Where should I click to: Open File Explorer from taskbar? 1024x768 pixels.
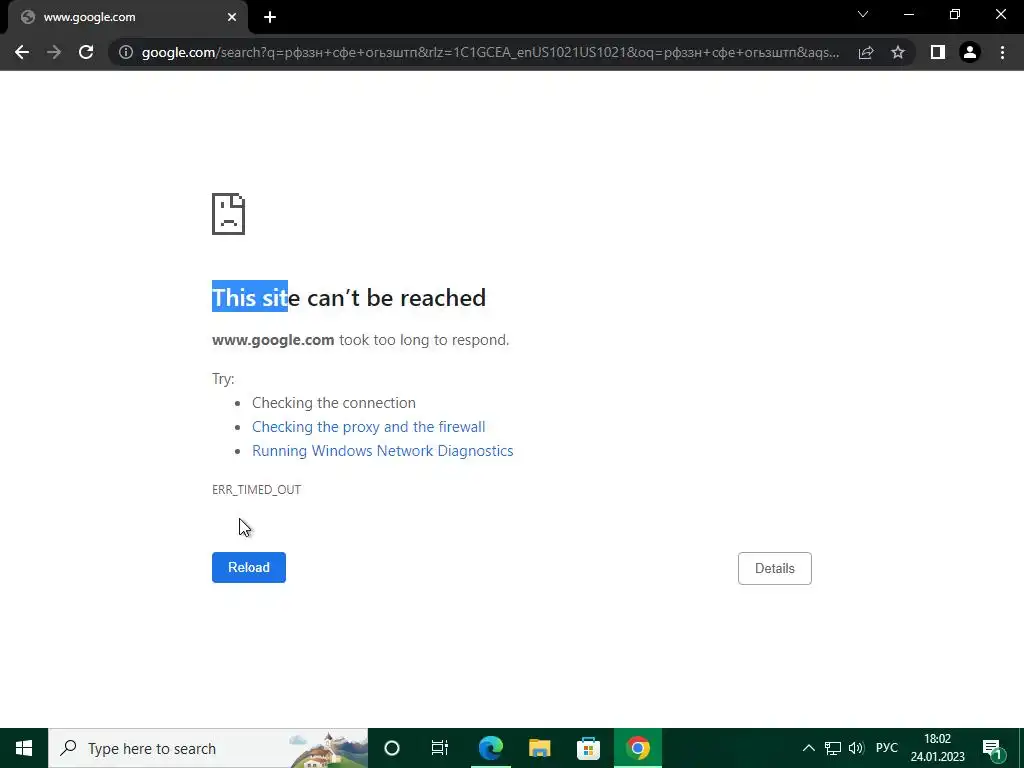(x=539, y=748)
